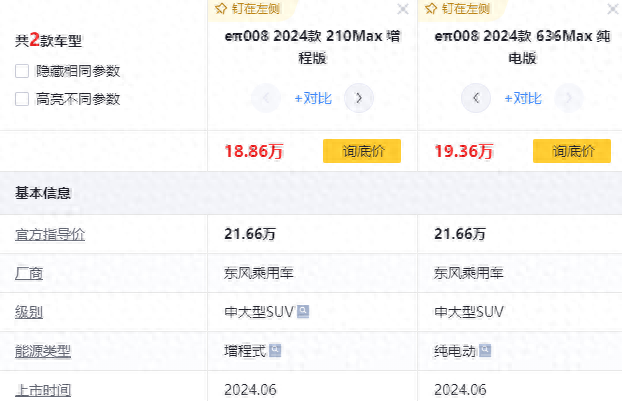Enable the 高亮不同参数 checkbox
This screenshot has width=622, height=401.
click(22, 99)
